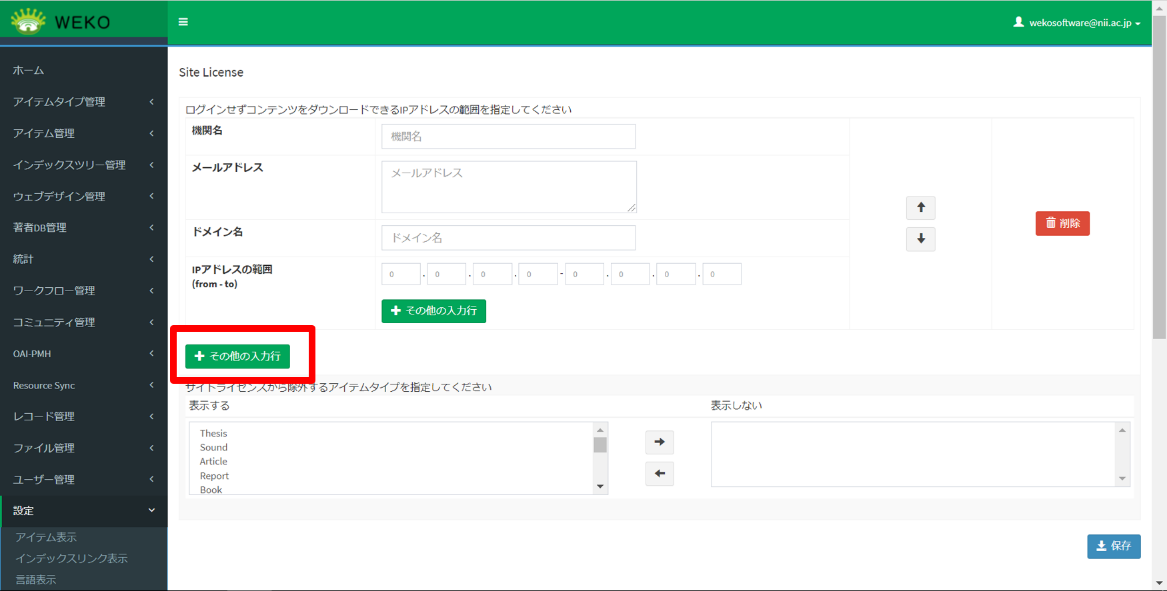Add an IP range row inside the form
1167x591 pixels.
point(433,311)
